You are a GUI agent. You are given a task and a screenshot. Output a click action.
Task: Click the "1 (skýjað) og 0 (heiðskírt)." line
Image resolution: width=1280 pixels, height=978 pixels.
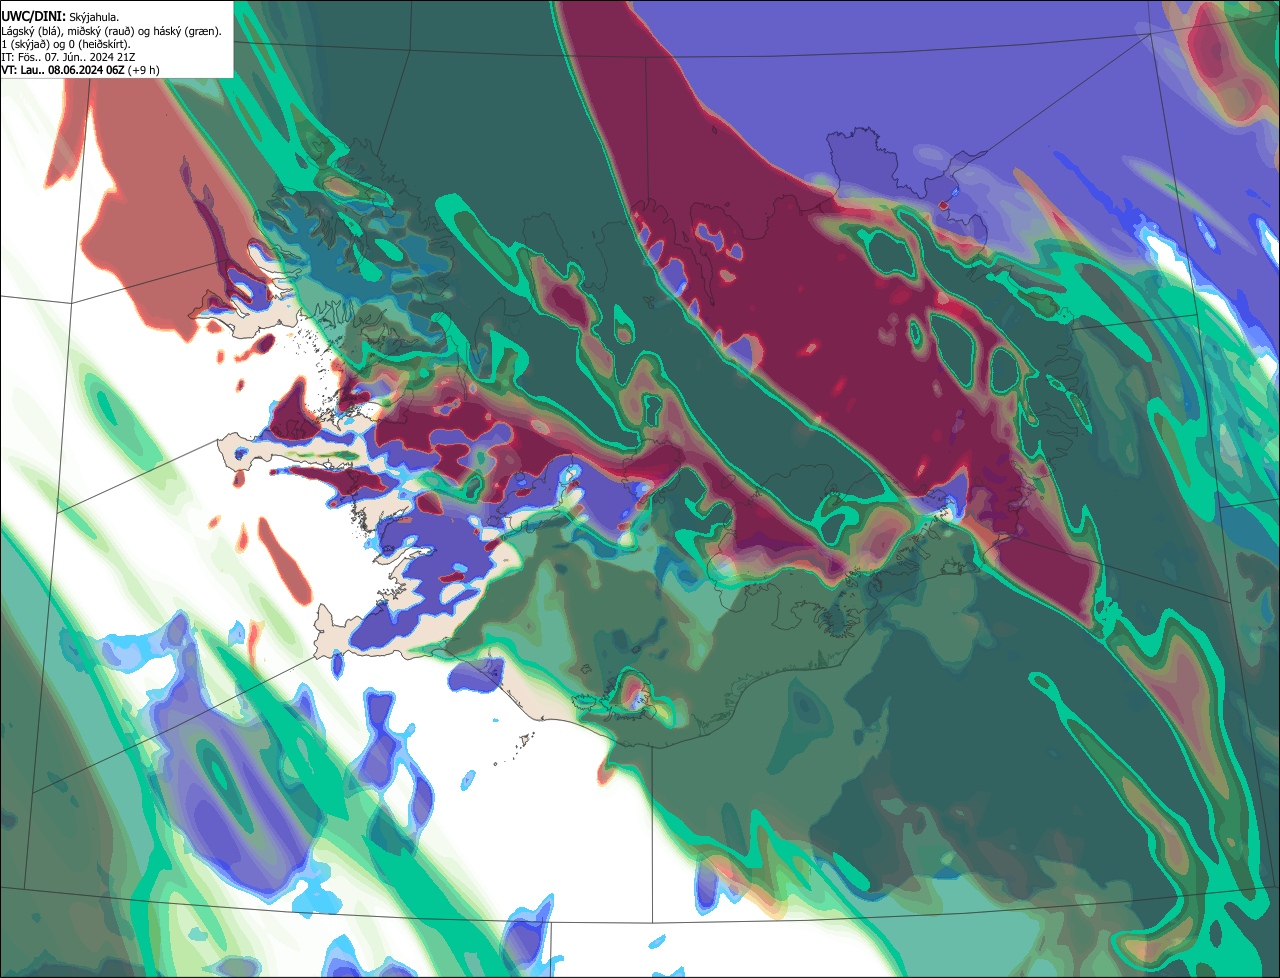66,44
